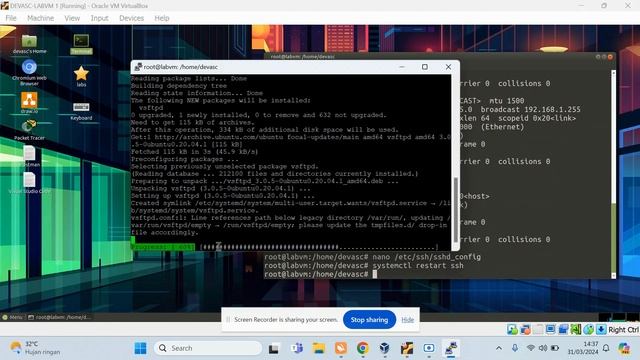Switch to the PuTTY taskbar icon
640x360 pixels.
pyautogui.click(x=451, y=348)
